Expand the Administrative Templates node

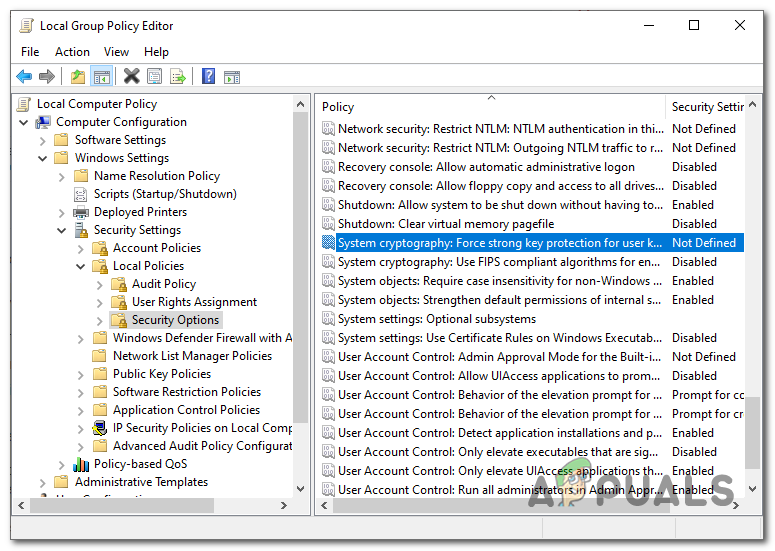tap(43, 482)
